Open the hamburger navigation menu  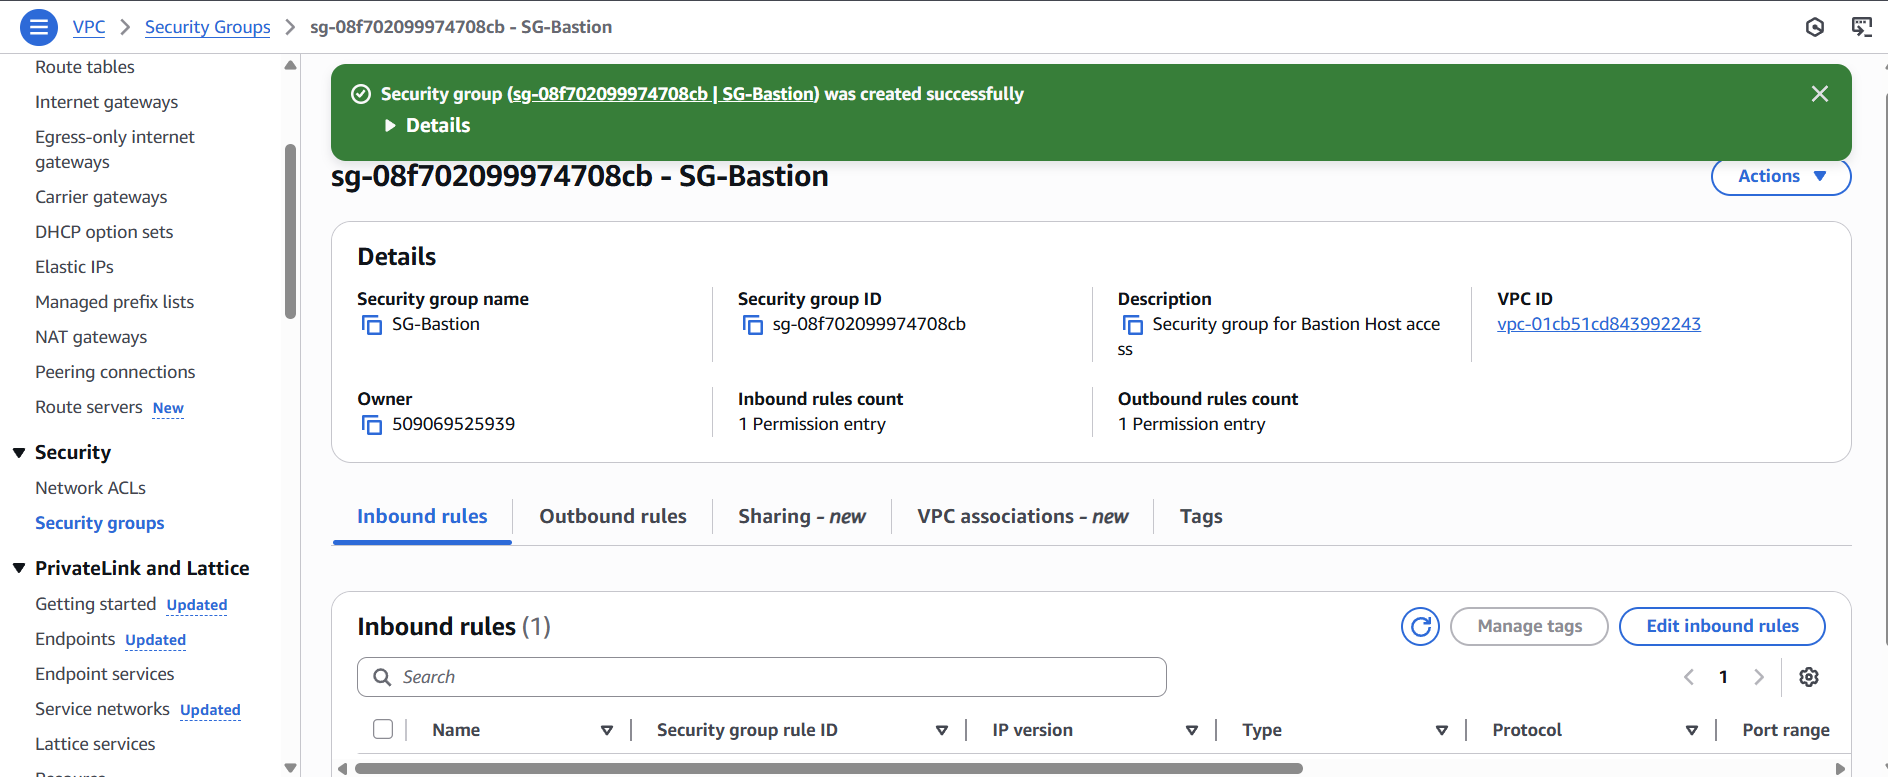pyautogui.click(x=39, y=27)
